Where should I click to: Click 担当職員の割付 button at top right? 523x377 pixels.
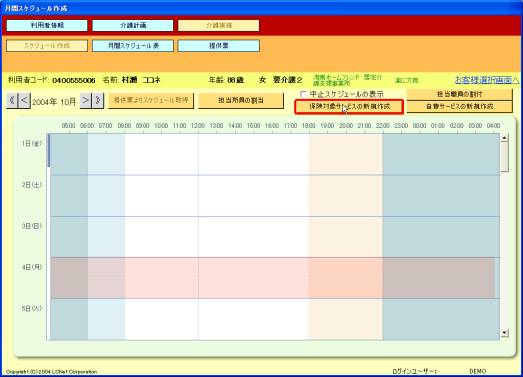pos(459,94)
